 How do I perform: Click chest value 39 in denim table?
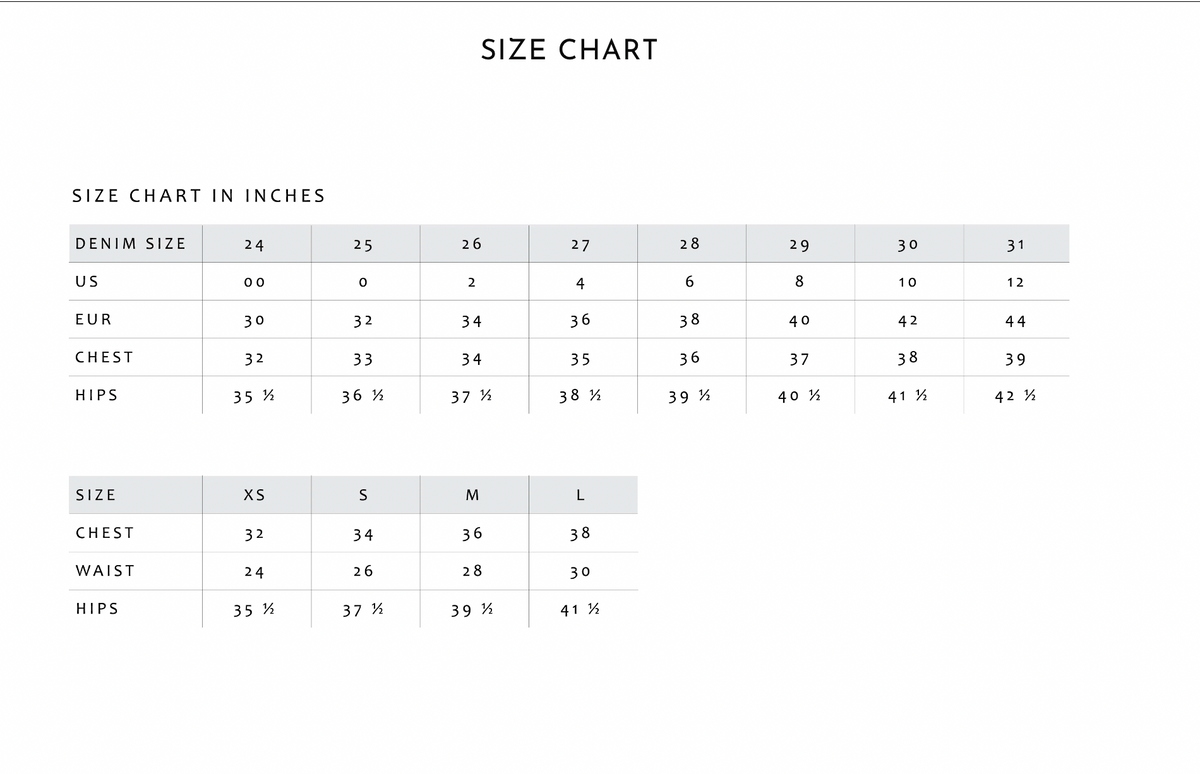(1015, 359)
